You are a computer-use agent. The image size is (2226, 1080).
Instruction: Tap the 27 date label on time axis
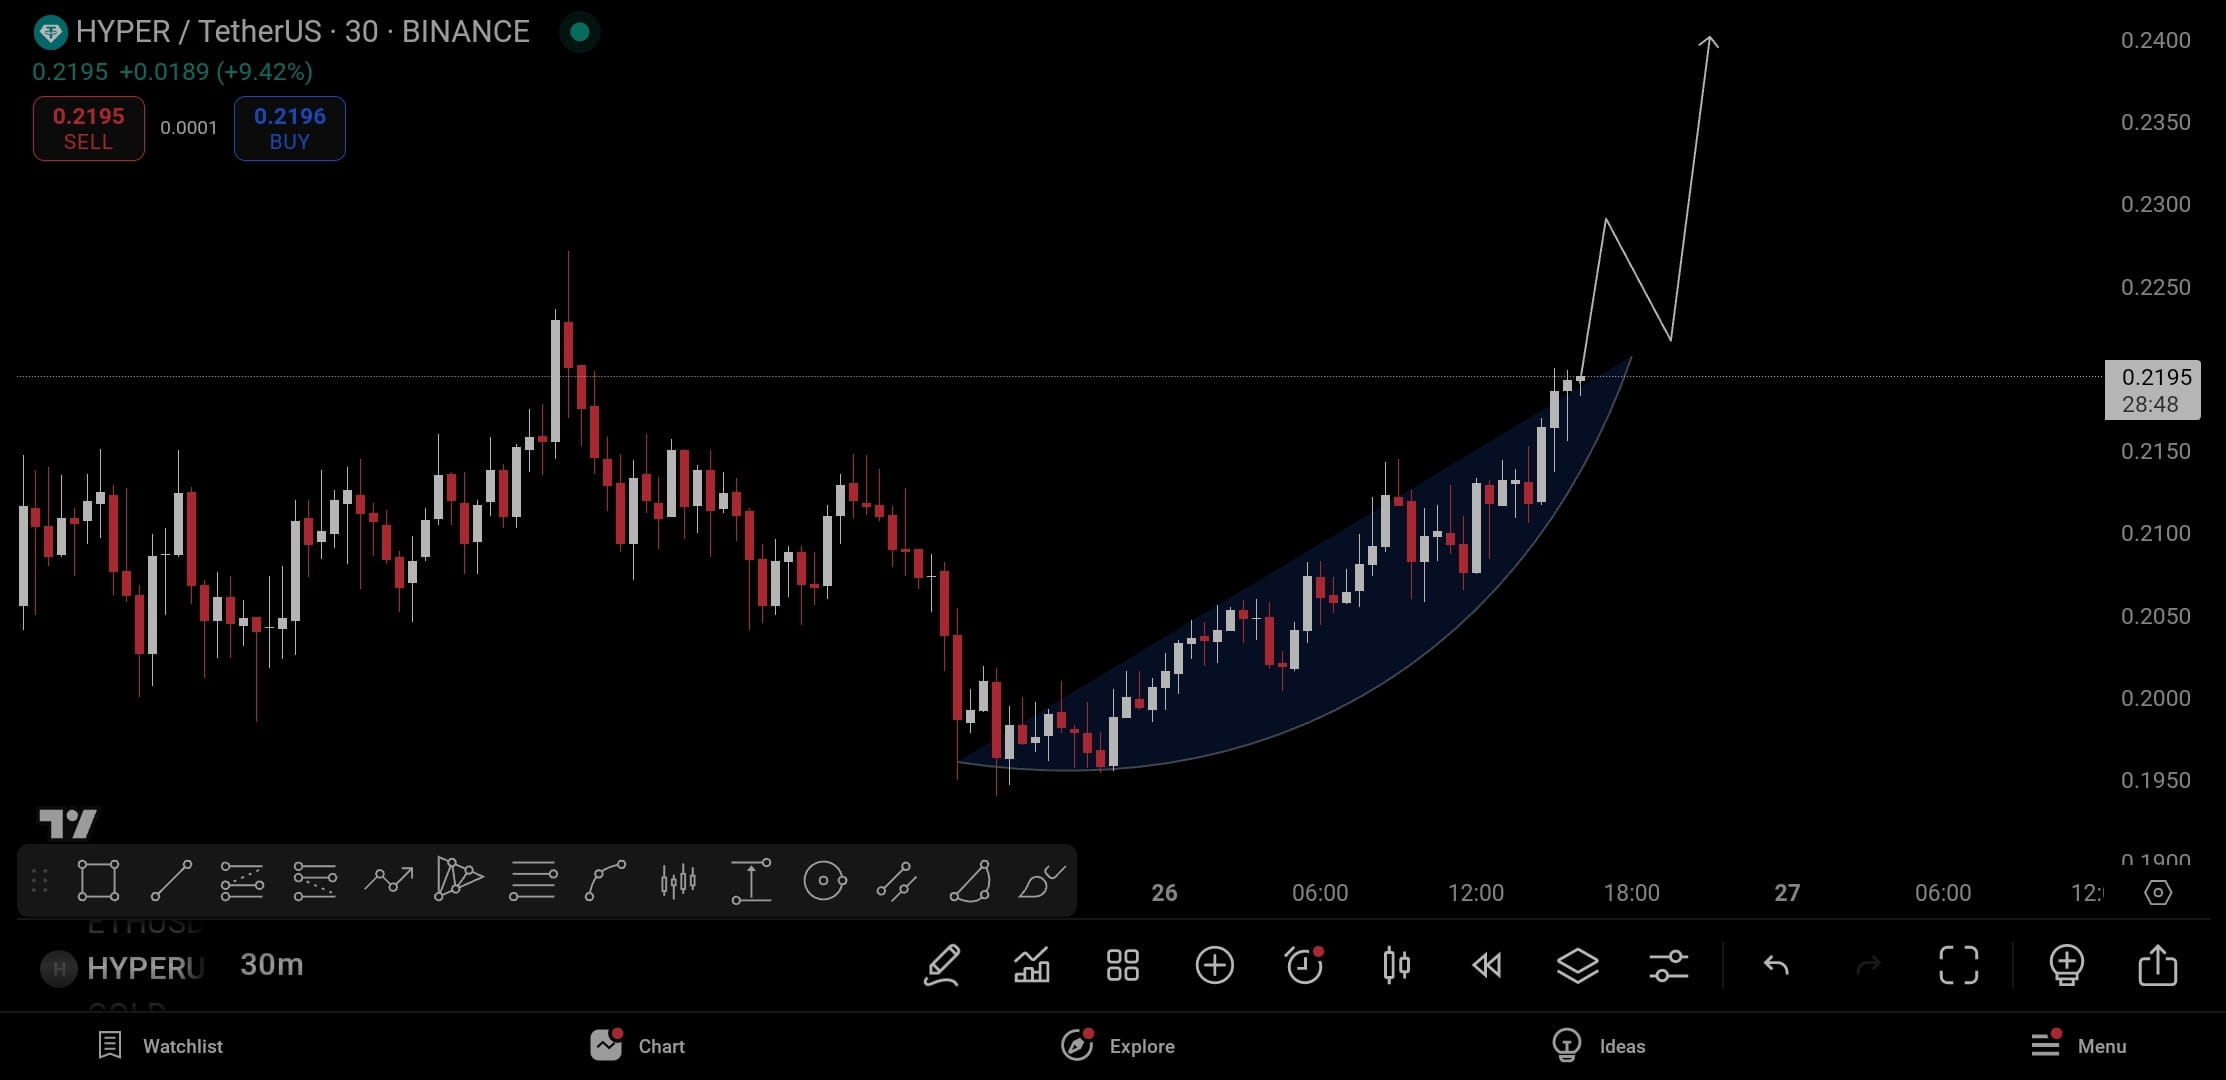coord(1787,893)
